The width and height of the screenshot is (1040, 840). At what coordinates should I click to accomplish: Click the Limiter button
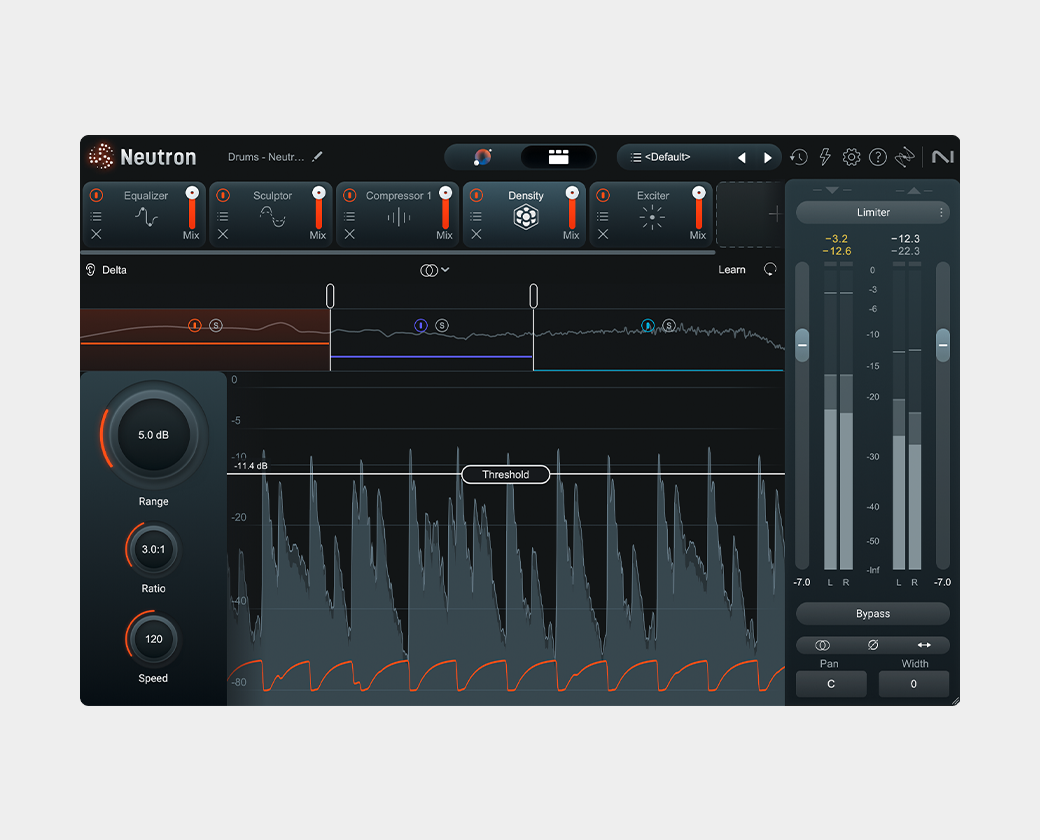coord(873,212)
